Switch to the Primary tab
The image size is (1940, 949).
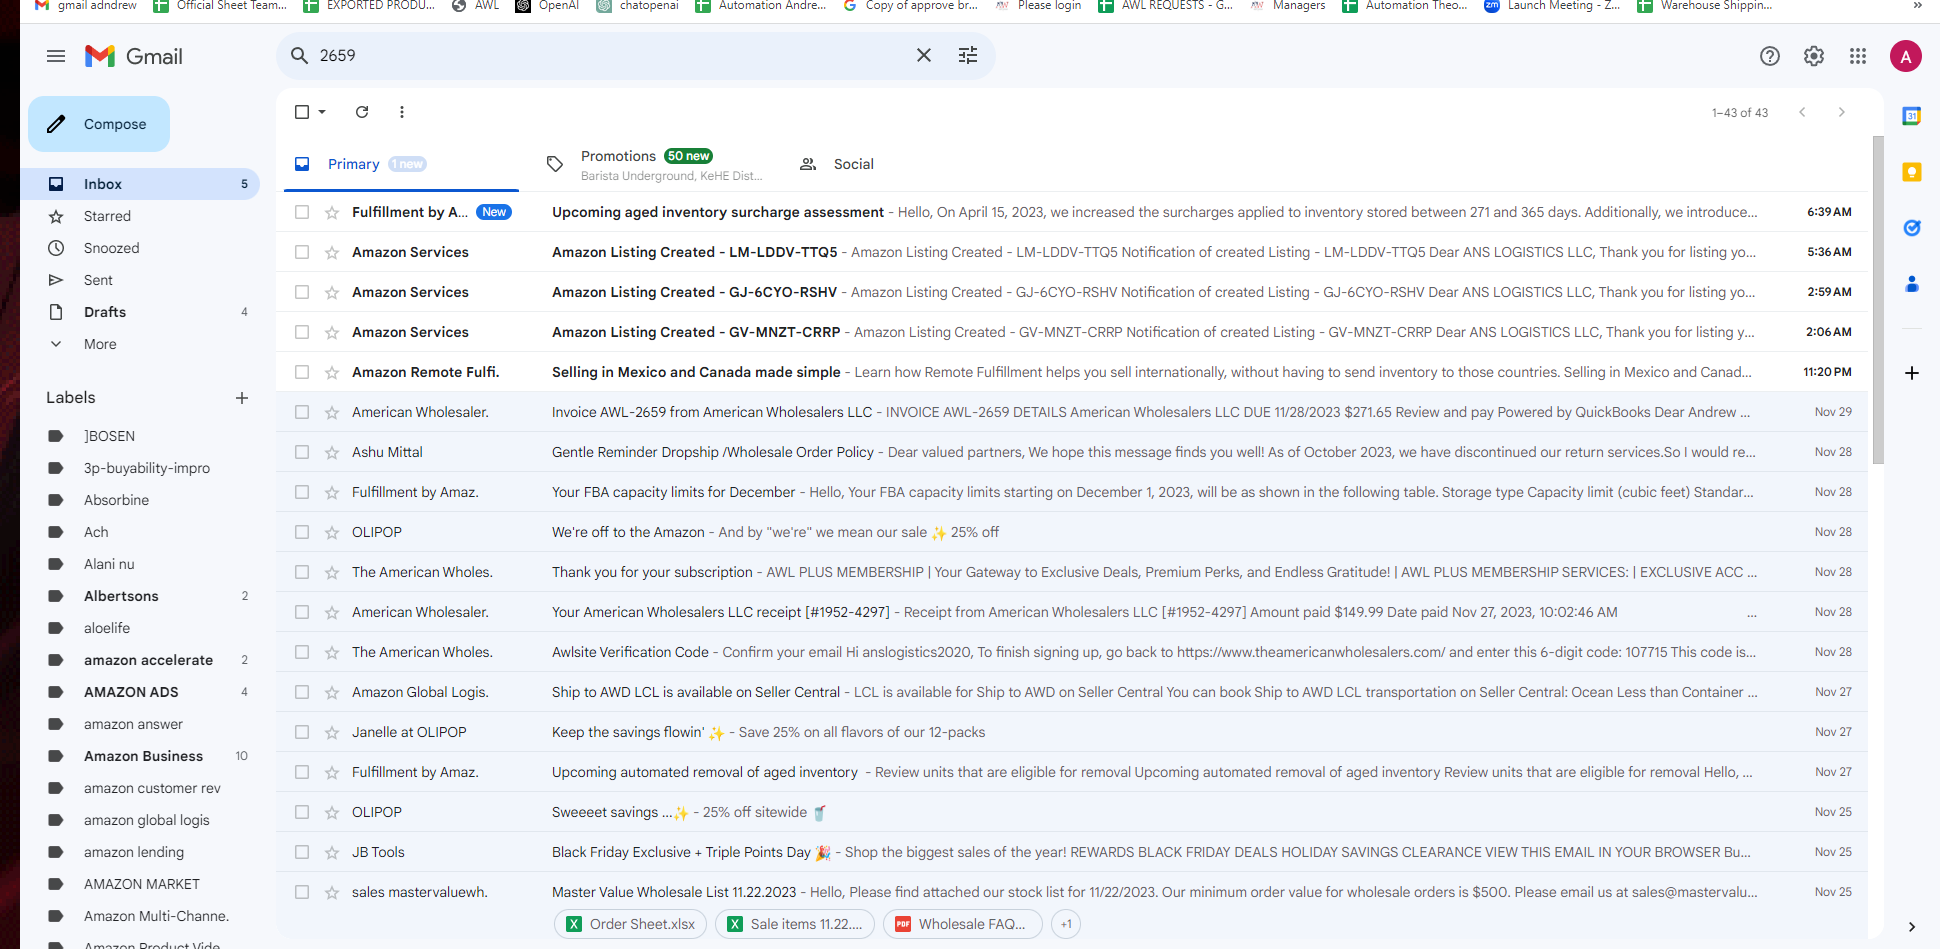[401, 164]
